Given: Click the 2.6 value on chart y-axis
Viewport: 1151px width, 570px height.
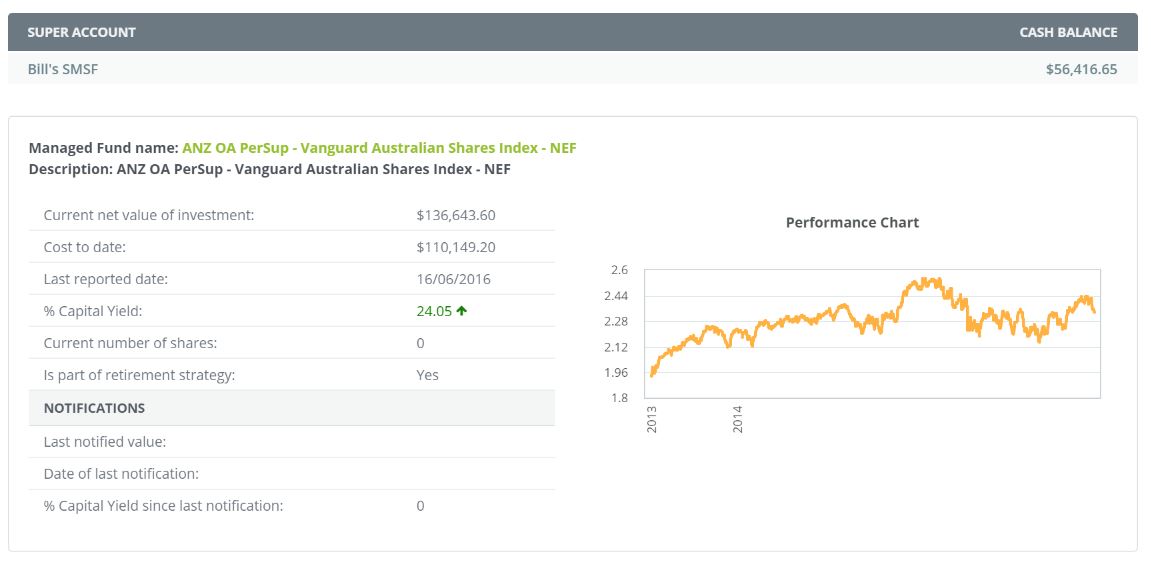Looking at the screenshot, I should (x=618, y=270).
